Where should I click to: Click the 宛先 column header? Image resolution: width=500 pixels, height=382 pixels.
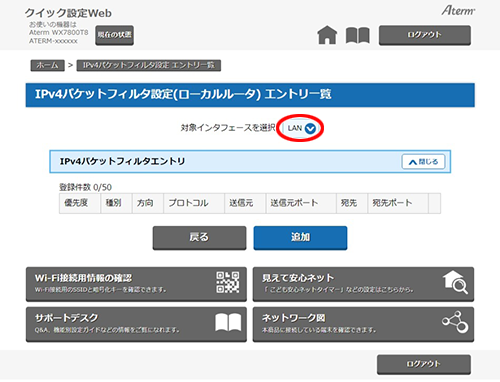(352, 203)
